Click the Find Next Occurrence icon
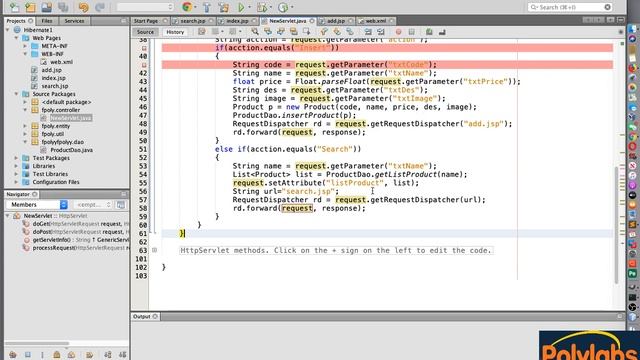This screenshot has width=640, height=360. tap(281, 31)
